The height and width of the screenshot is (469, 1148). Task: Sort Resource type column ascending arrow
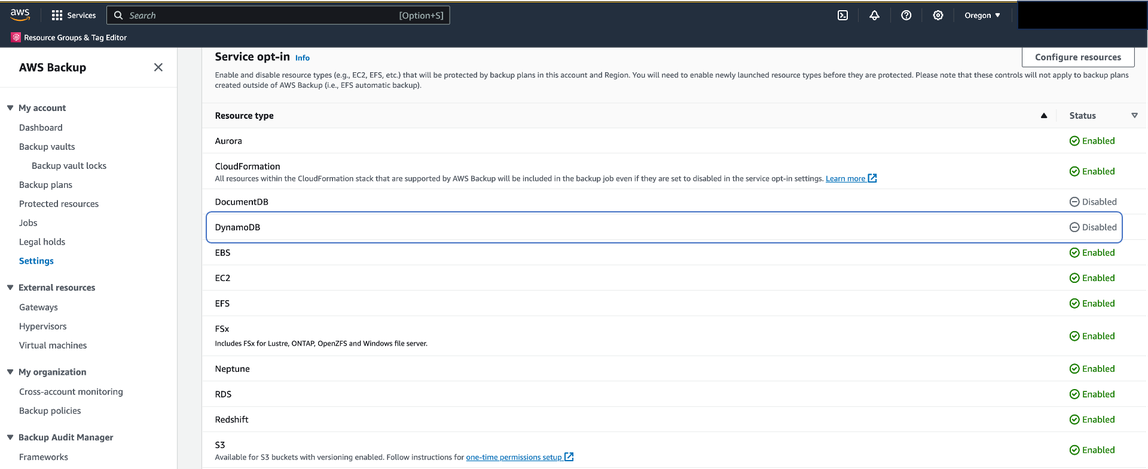click(1043, 116)
